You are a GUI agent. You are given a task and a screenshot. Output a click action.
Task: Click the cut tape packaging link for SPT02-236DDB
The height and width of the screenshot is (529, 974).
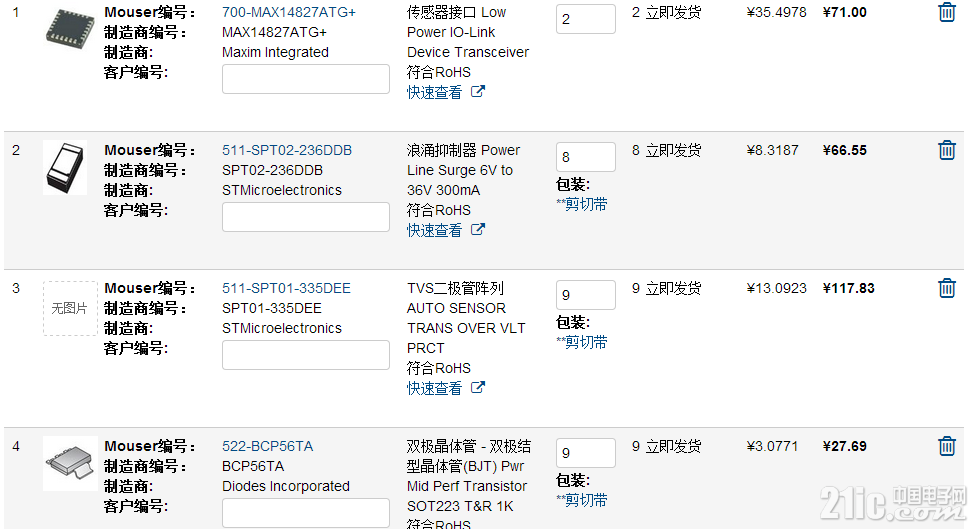click(581, 205)
